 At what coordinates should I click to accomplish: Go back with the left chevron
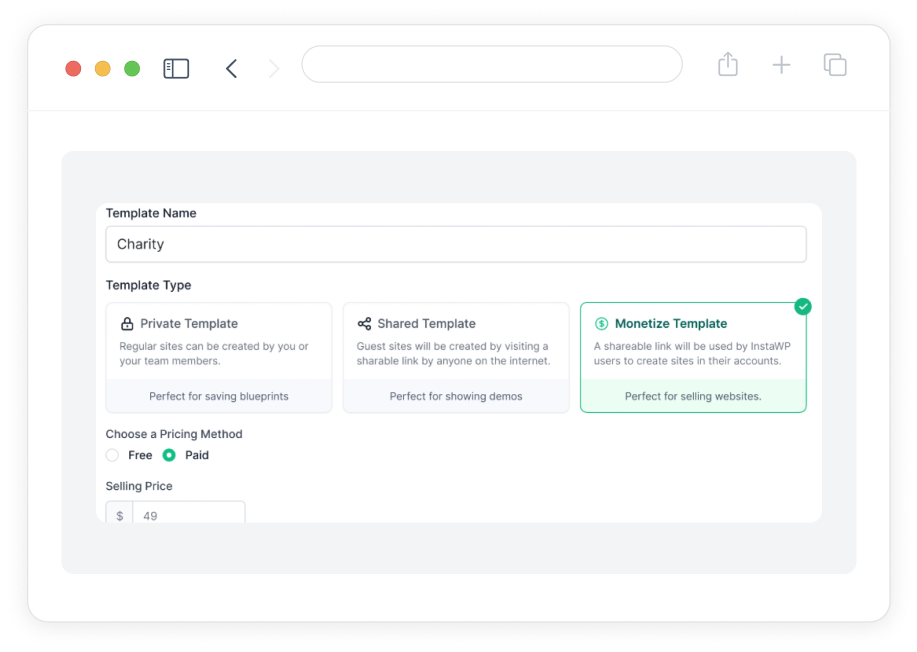(x=232, y=68)
